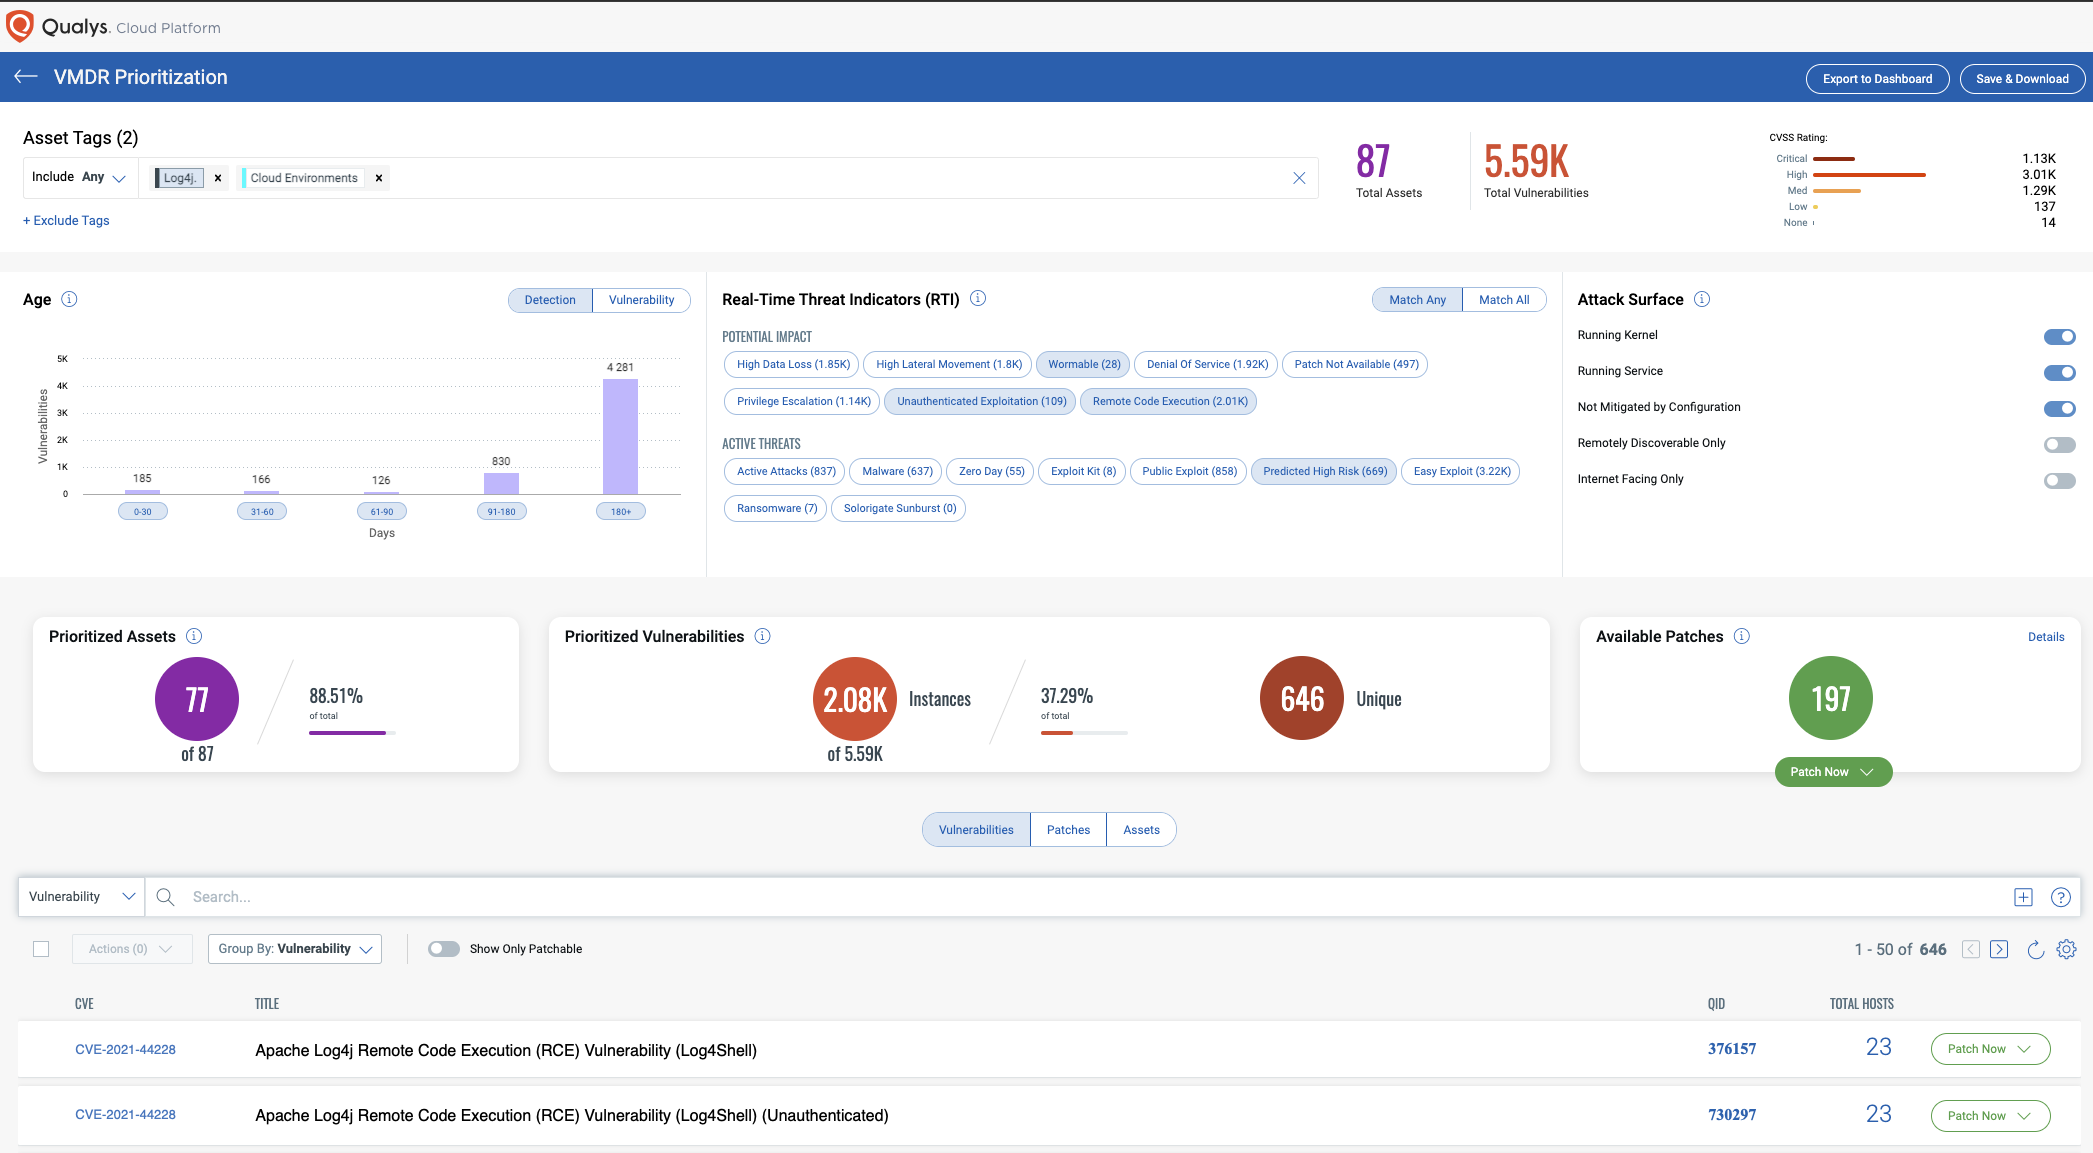Toggle the Wormable (28) indicator
Screen dimensions: 2093x1153
tap(1084, 365)
